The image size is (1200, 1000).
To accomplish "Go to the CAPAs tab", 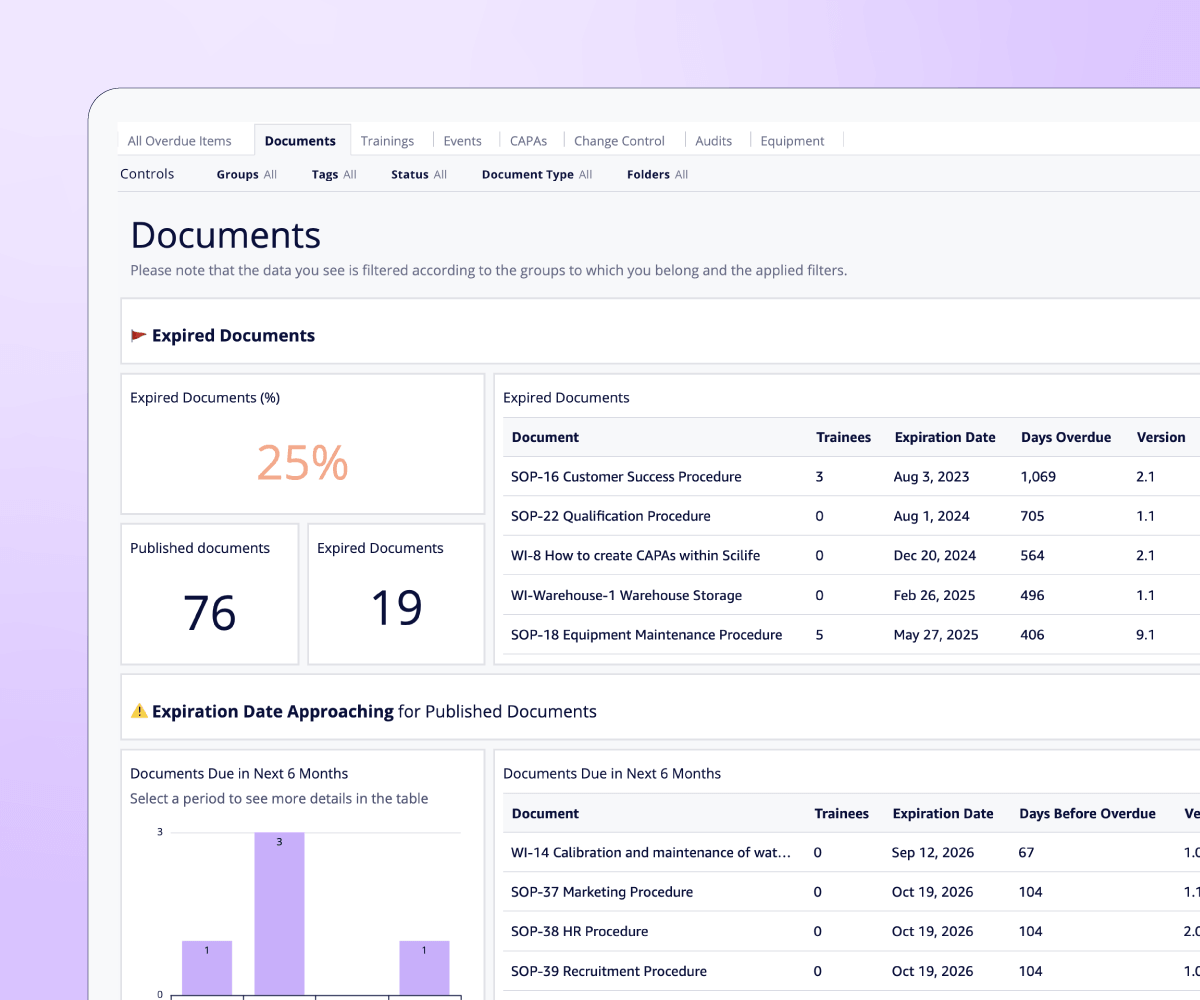I will 528,141.
